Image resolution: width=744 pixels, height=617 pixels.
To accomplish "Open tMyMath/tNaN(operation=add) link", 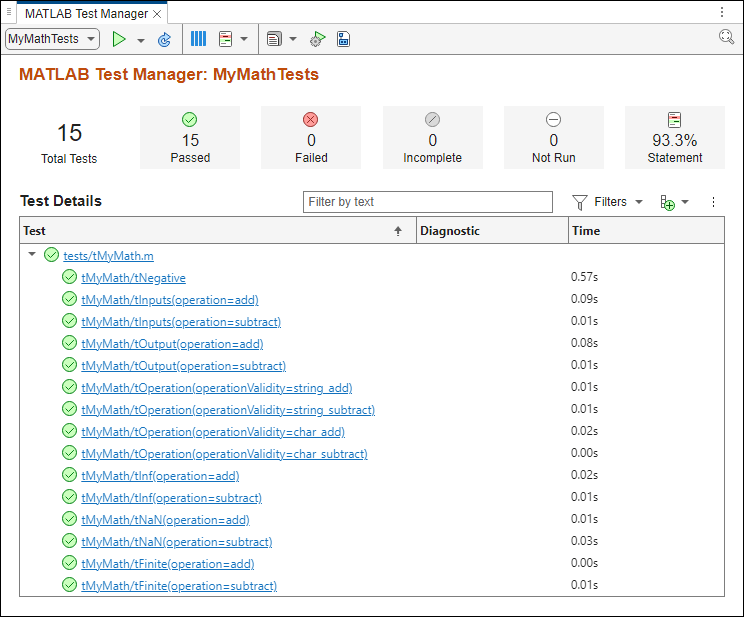I will coord(165,520).
